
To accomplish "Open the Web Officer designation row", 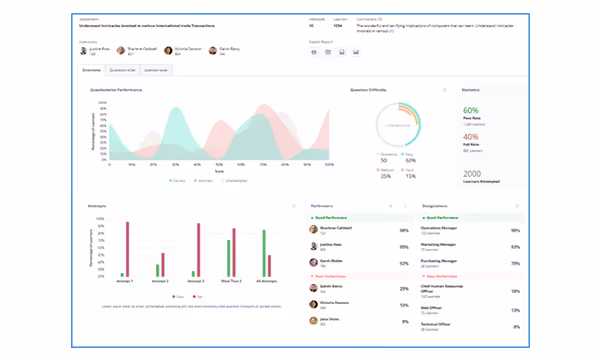I will point(471,310).
